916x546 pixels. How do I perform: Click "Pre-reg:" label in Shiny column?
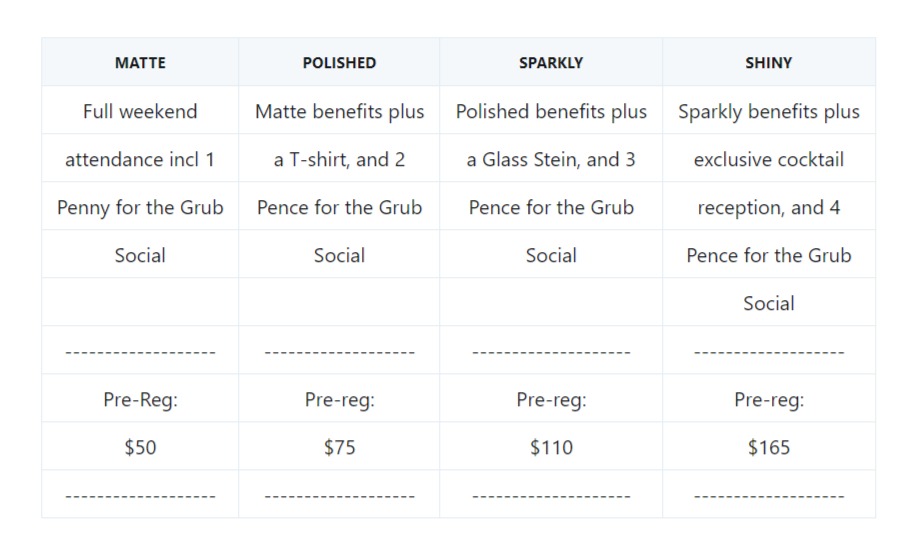tap(768, 399)
